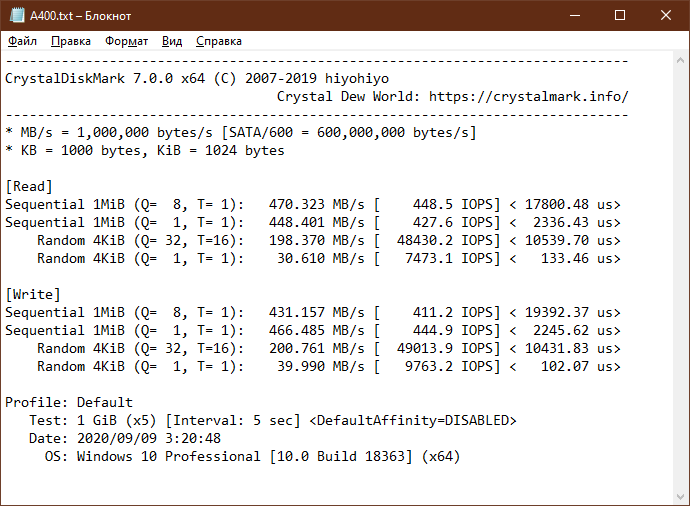
Task: Open the Справка menu
Action: 219,41
